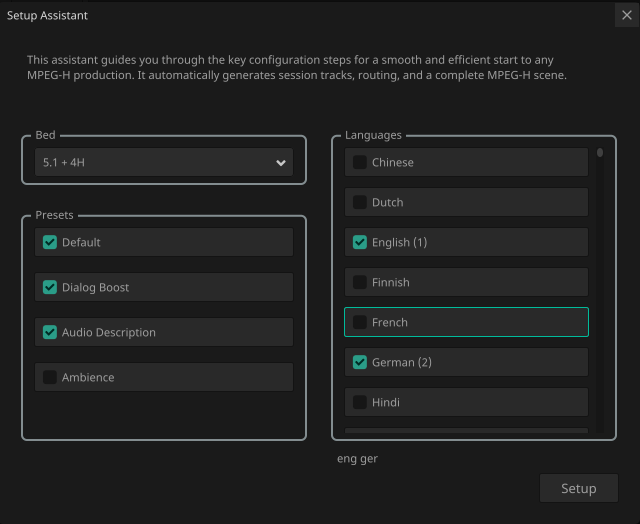Disable the Dialog Boost preset

(x=50, y=287)
